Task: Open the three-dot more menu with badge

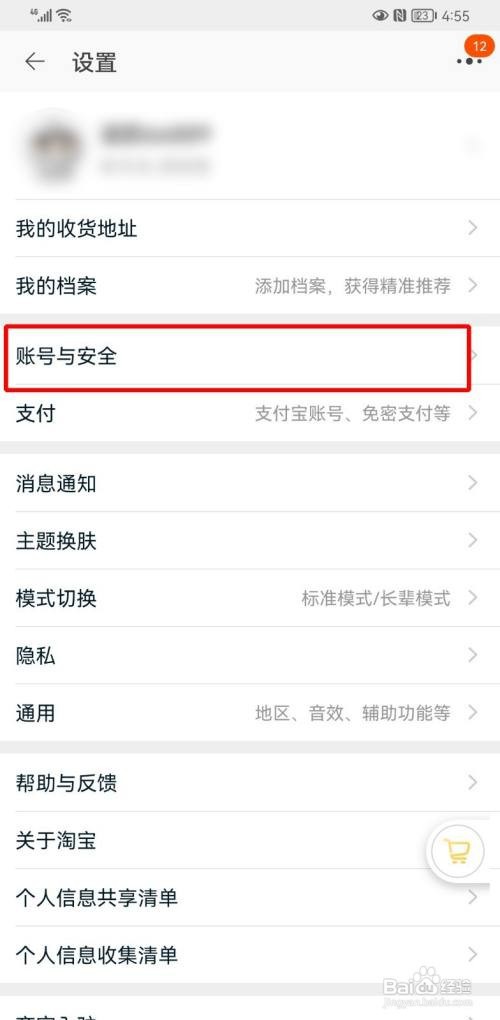Action: [469, 60]
